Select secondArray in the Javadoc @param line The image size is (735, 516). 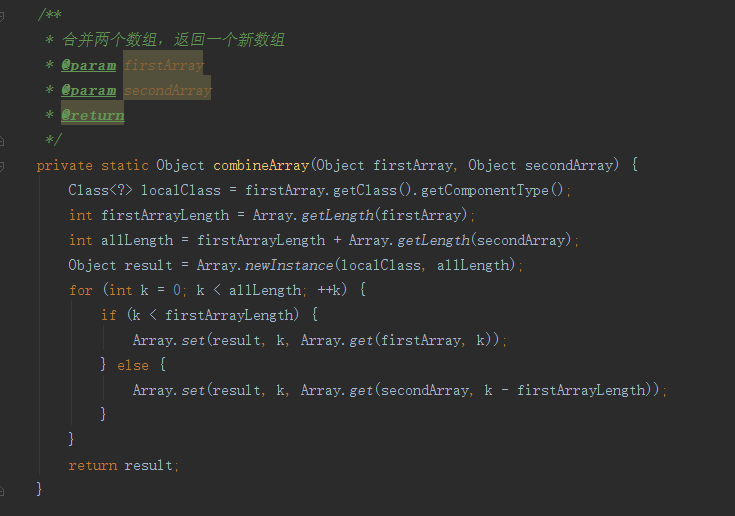[168, 90]
